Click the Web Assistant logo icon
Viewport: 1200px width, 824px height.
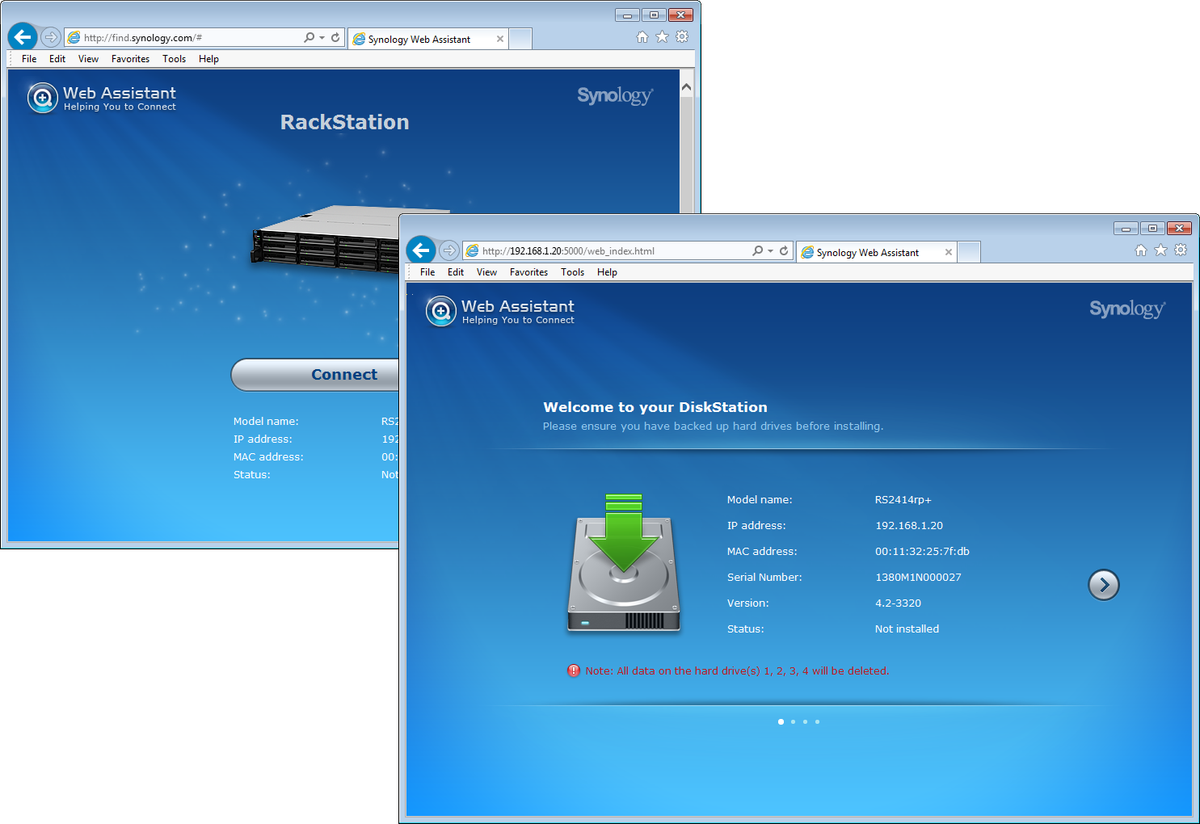pos(440,311)
